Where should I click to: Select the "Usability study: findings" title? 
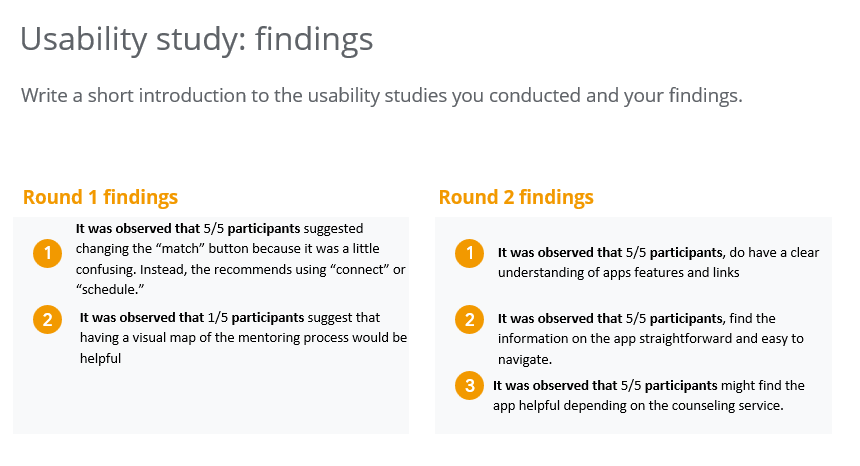point(197,40)
